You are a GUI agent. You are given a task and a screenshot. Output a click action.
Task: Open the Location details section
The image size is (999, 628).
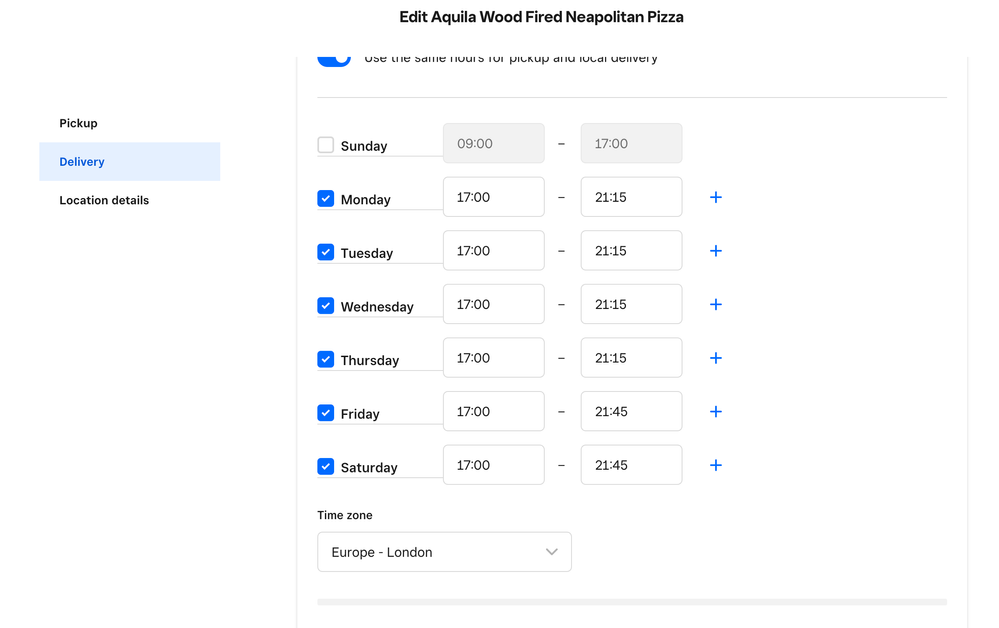click(x=104, y=200)
